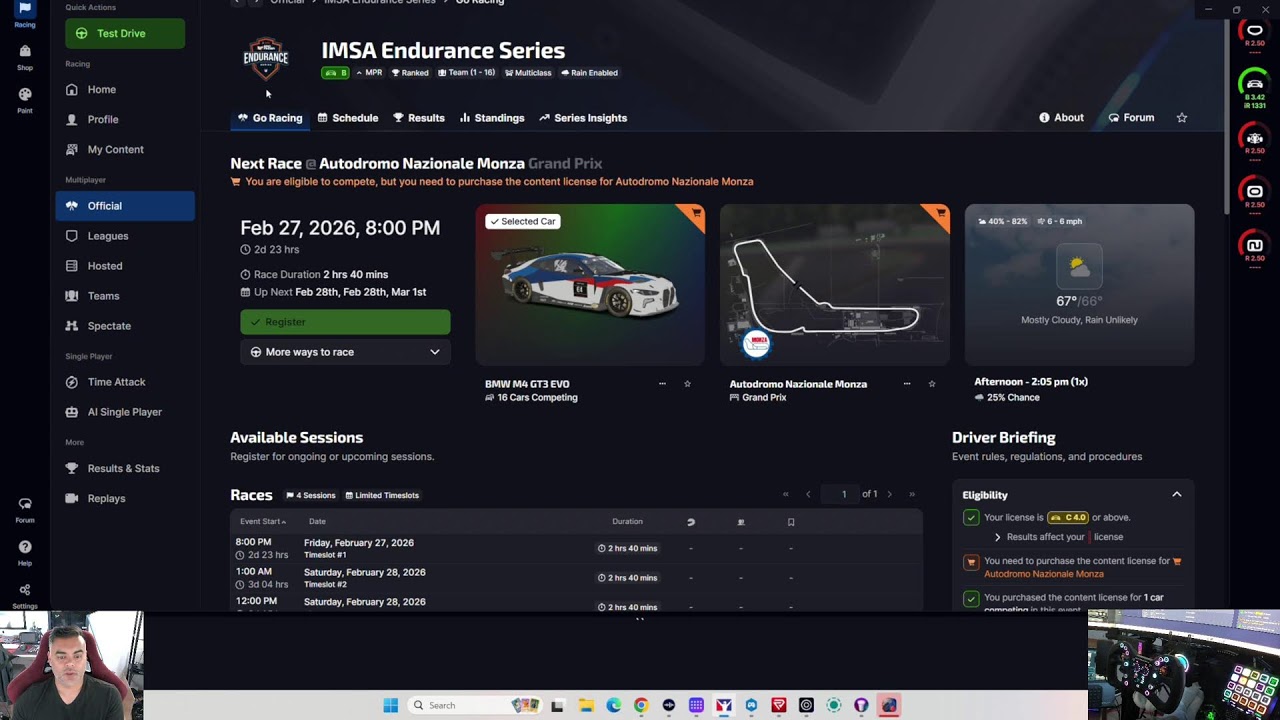Go to Home in the sidebar
The height and width of the screenshot is (720, 1280).
click(125, 89)
